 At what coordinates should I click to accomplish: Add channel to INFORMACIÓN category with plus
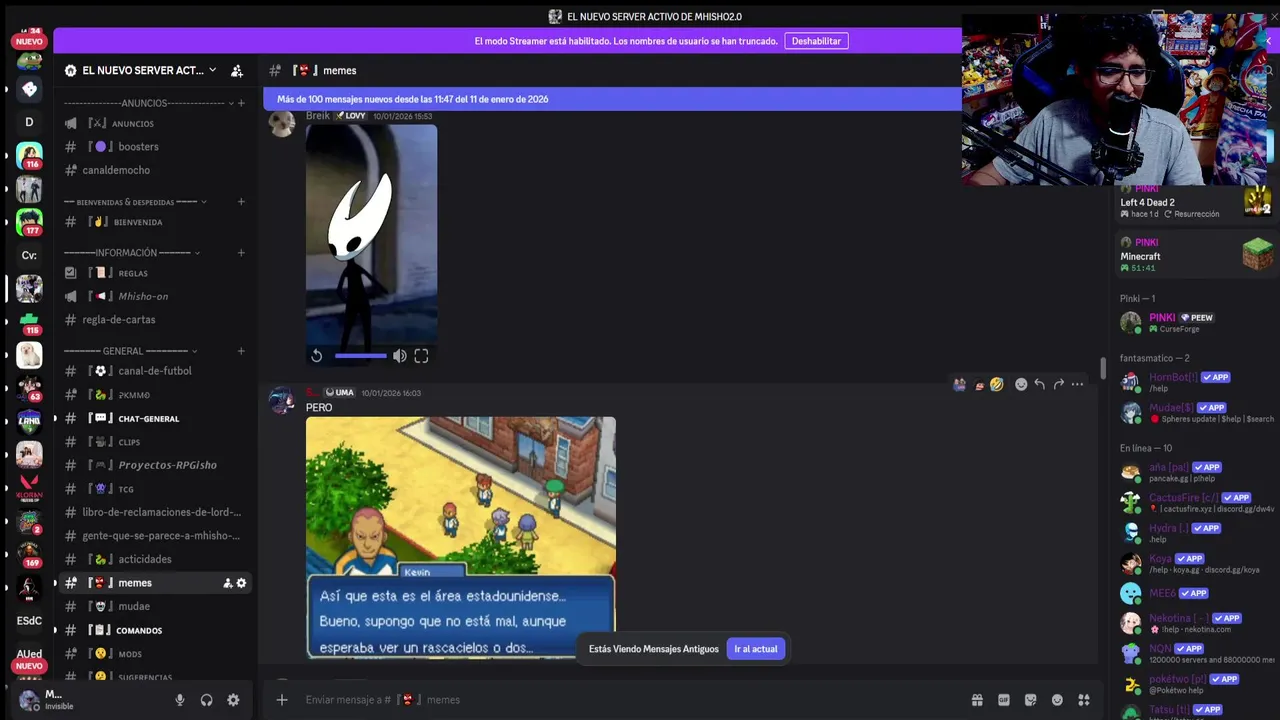click(241, 253)
